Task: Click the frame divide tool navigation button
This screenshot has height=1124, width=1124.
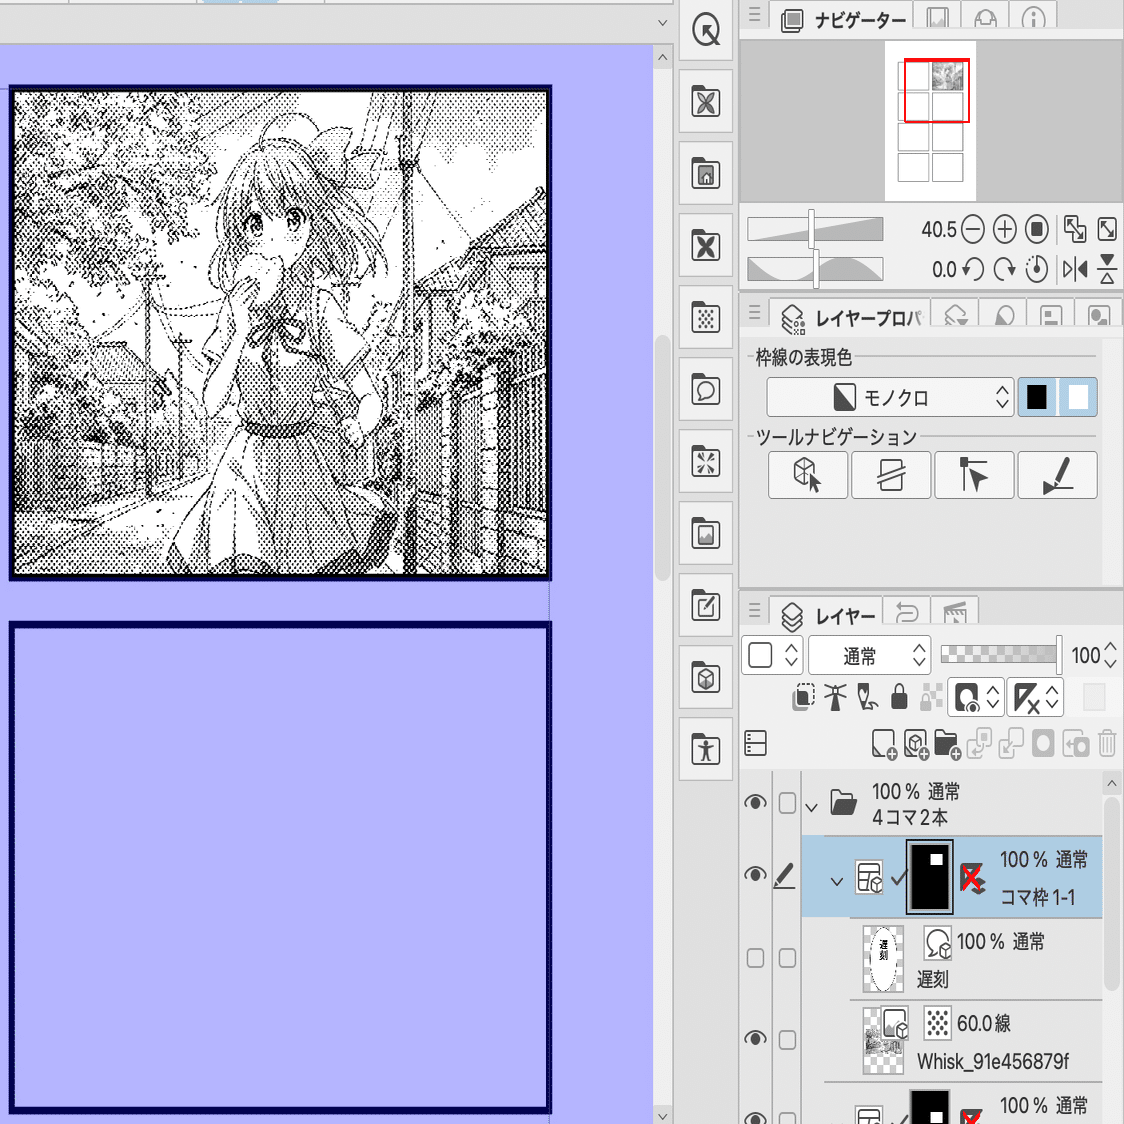Action: [891, 475]
